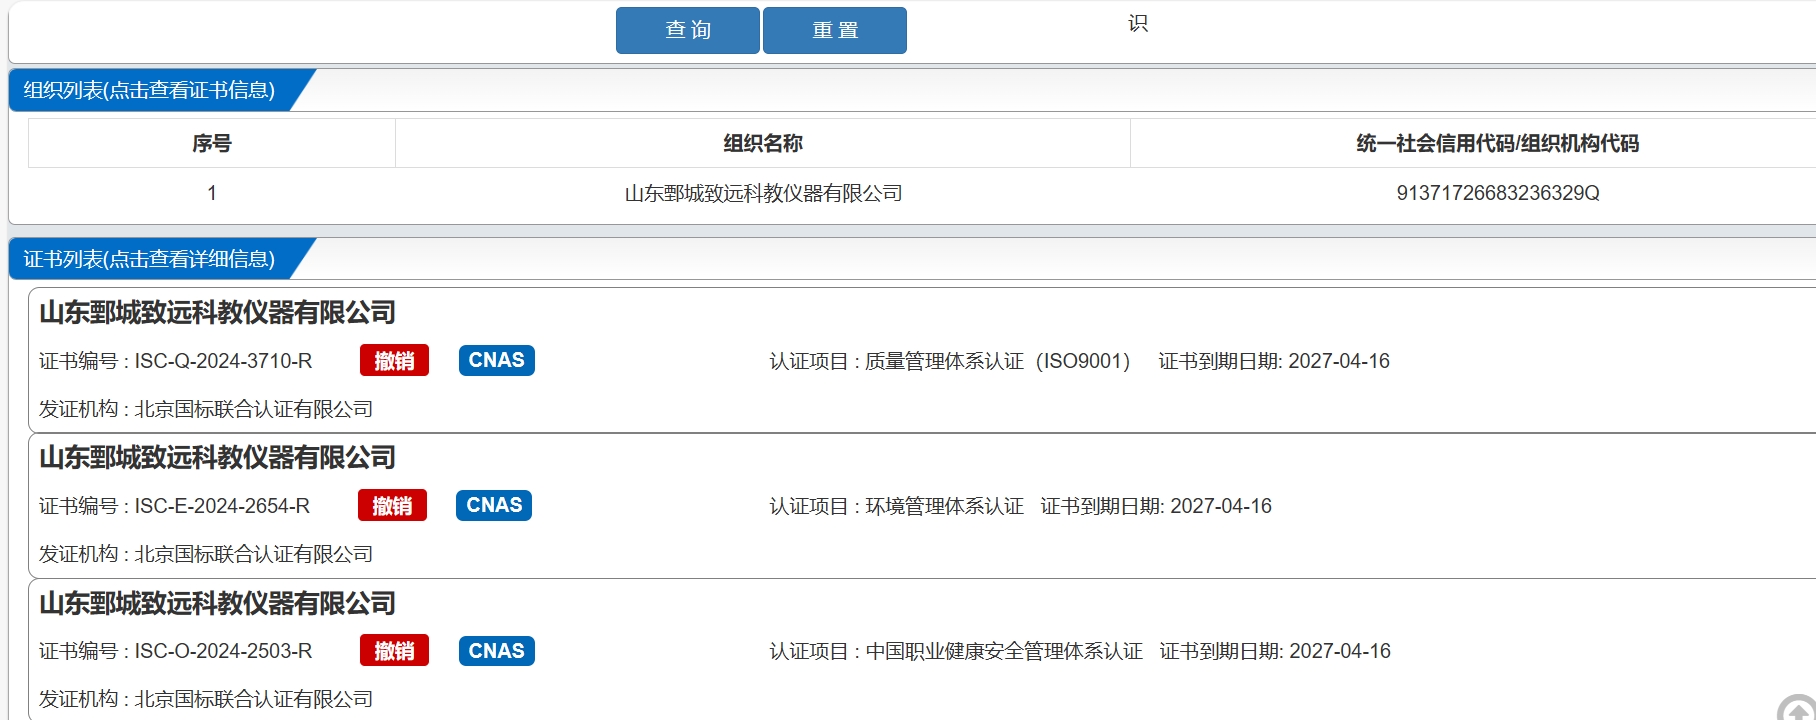Click CNAS badge on ISC-E-2024-2654-R certificate
This screenshot has height=720, width=1816.
pyautogui.click(x=494, y=505)
